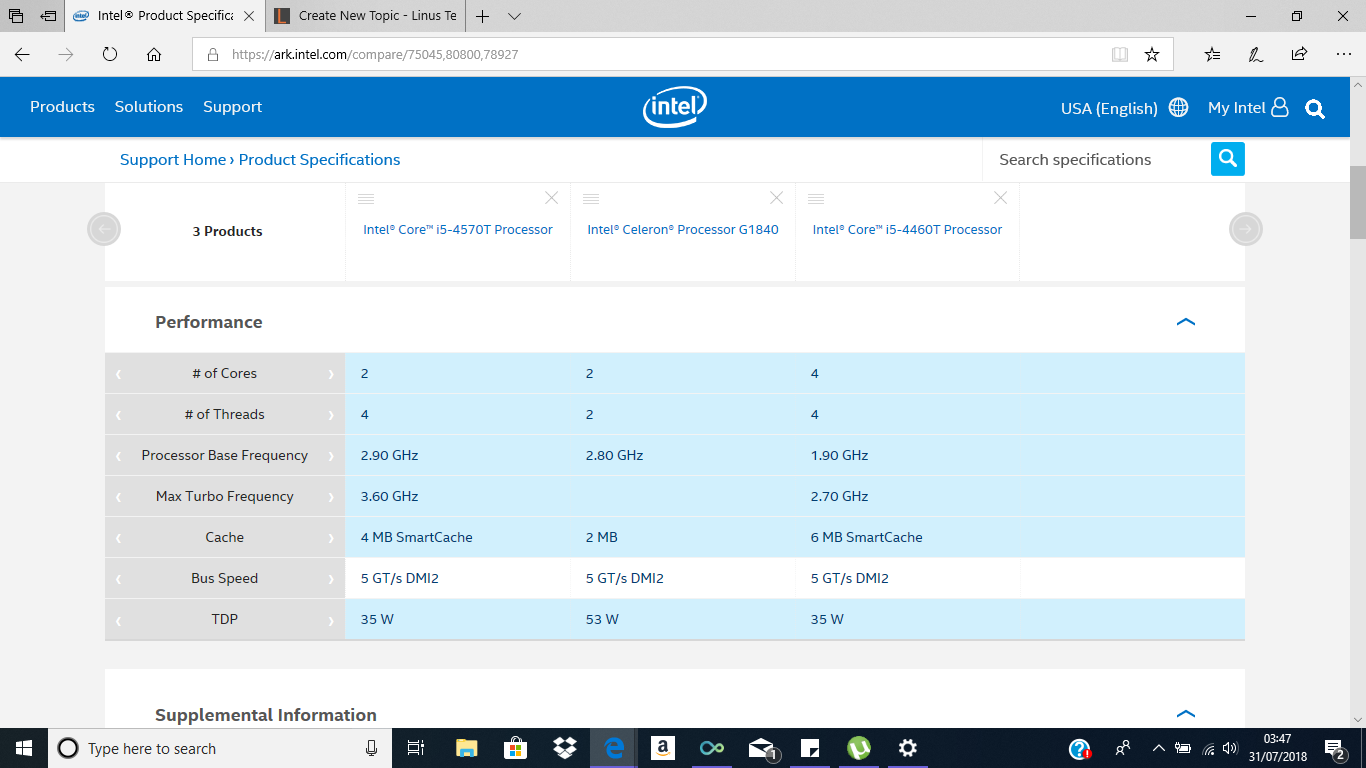Viewport: 1366px width, 768px height.
Task: Refresh the page in Edge
Action: pos(110,55)
